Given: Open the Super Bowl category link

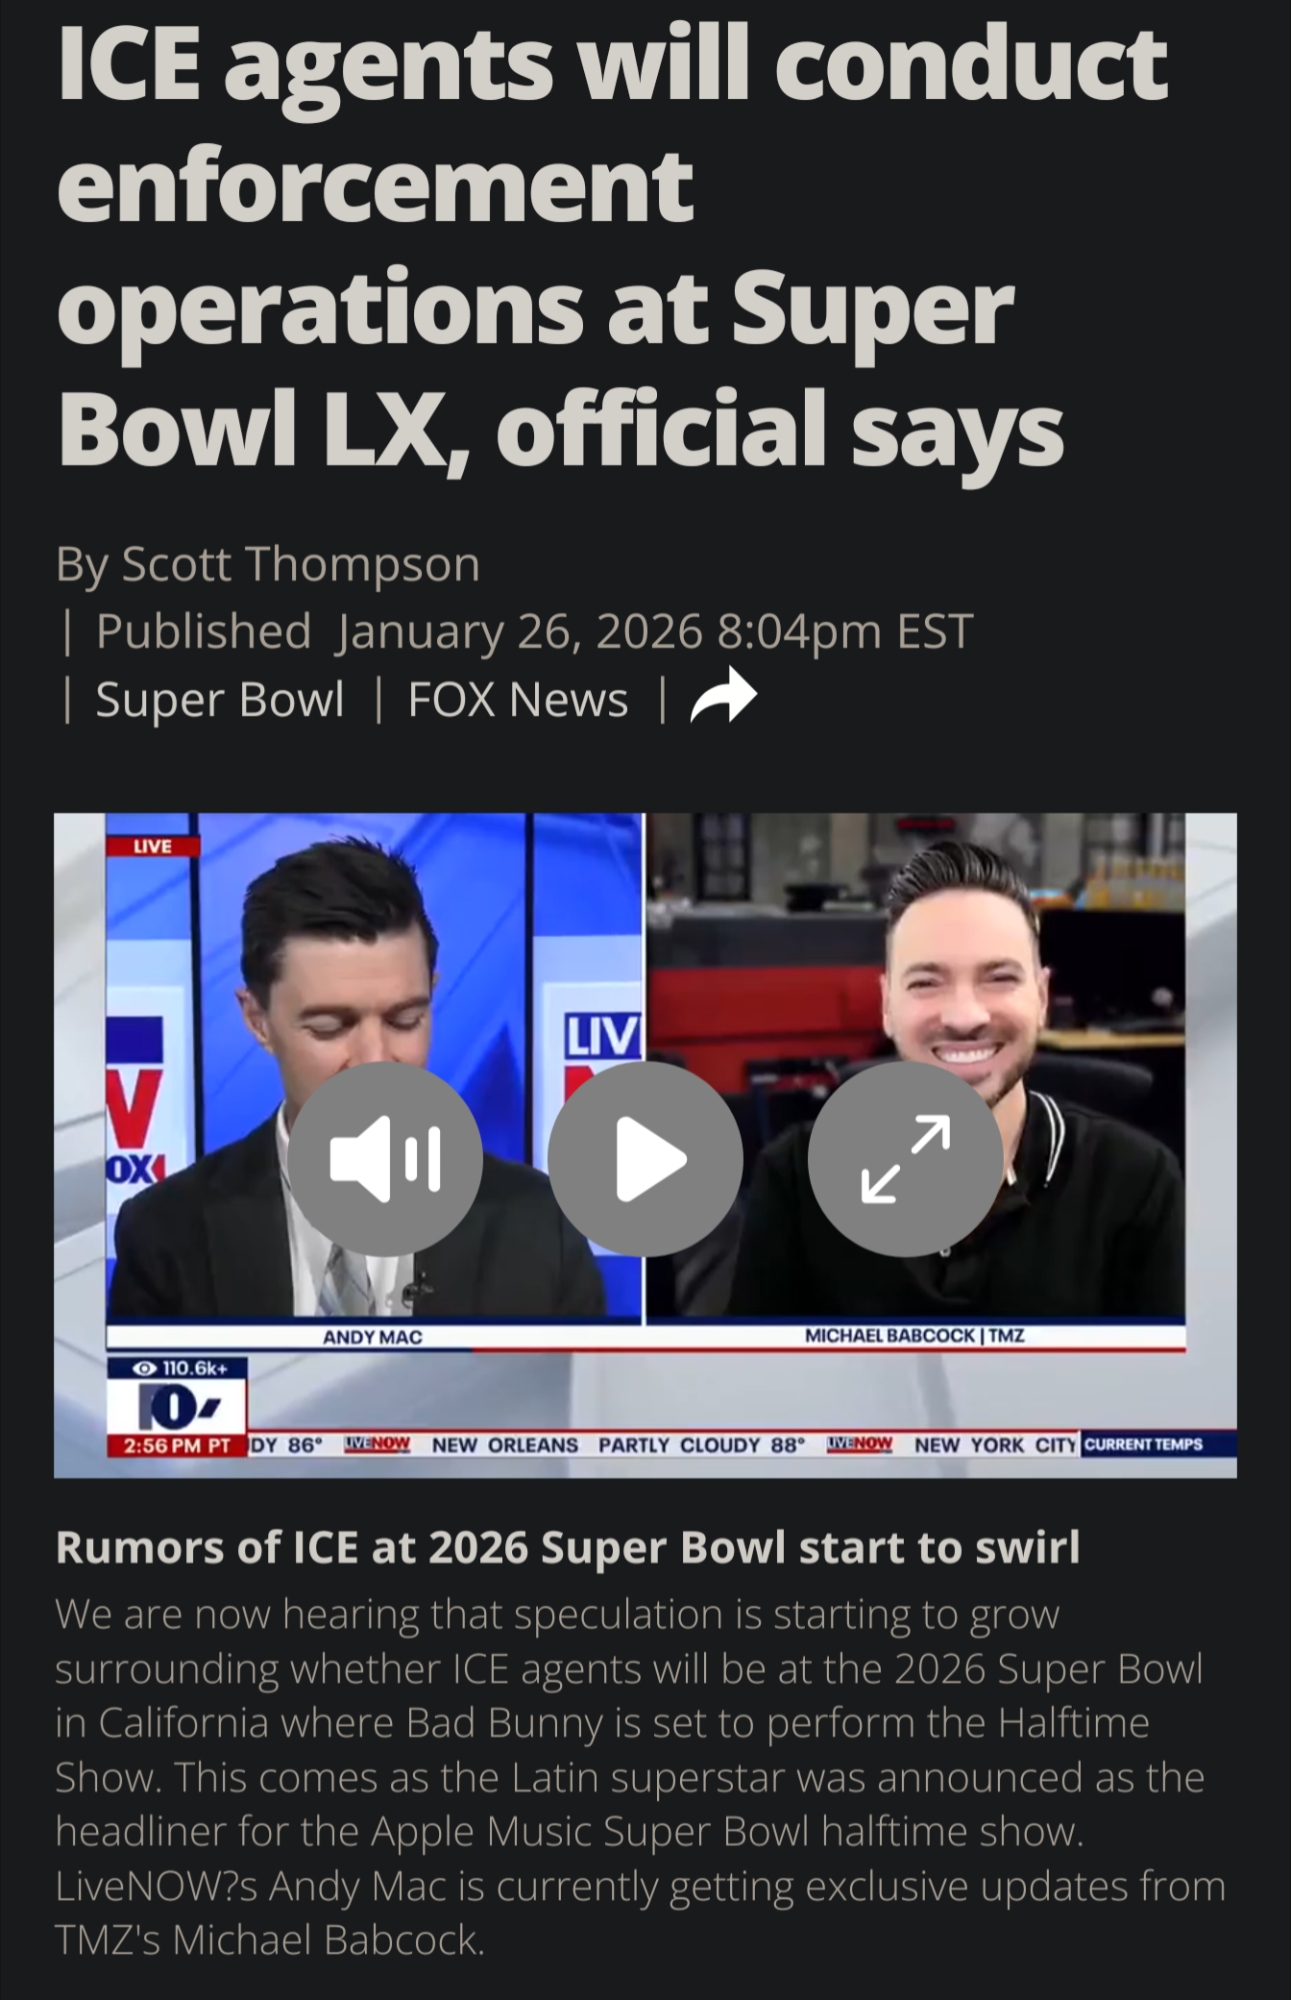Looking at the screenshot, I should point(220,699).
